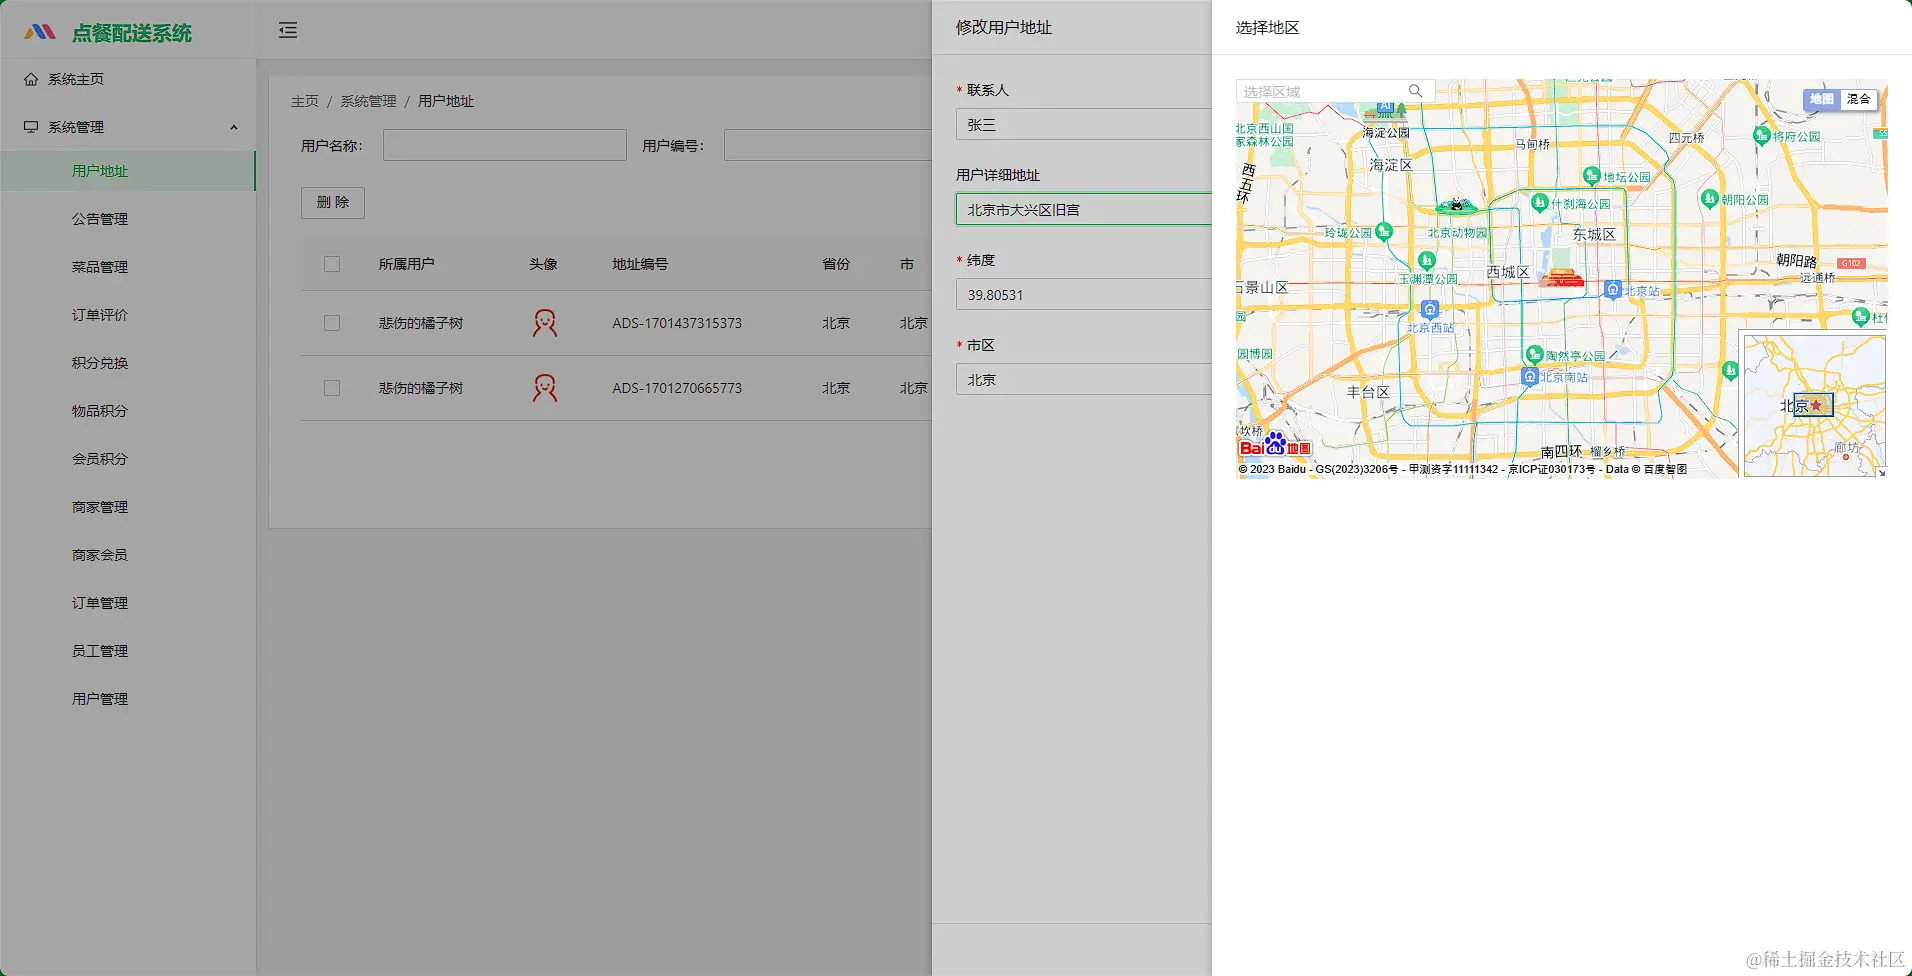Click the 用户详细地址 input field
The width and height of the screenshot is (1912, 976).
(1084, 210)
